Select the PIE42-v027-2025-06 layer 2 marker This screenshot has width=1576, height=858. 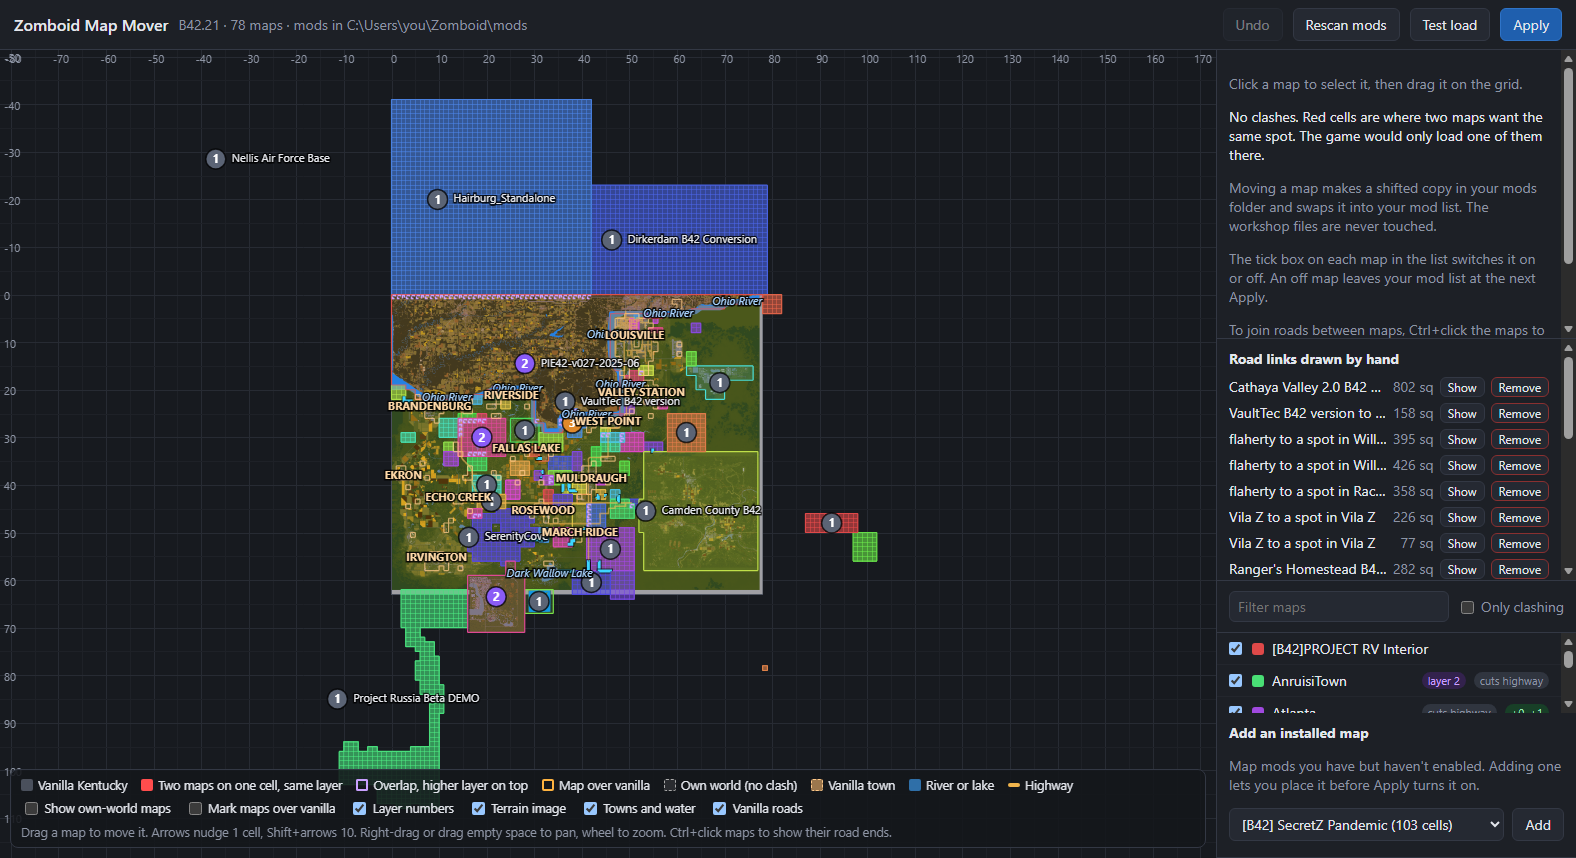click(x=524, y=364)
